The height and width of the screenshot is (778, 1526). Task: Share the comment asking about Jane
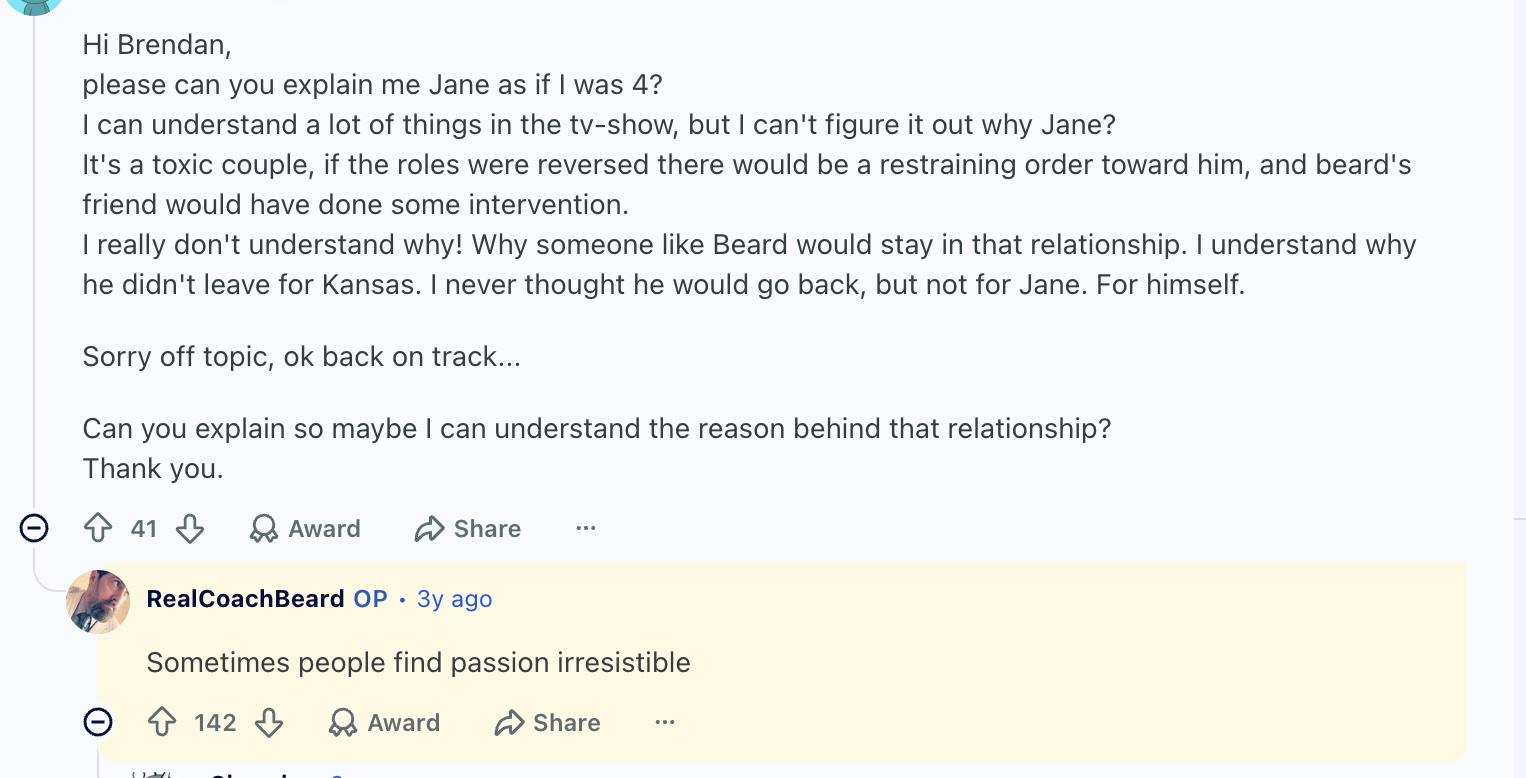point(467,528)
